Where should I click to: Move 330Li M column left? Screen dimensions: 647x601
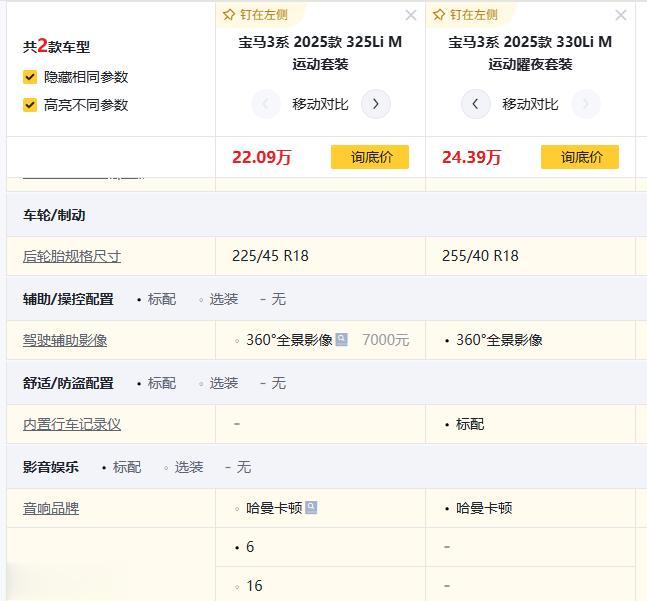pos(475,104)
